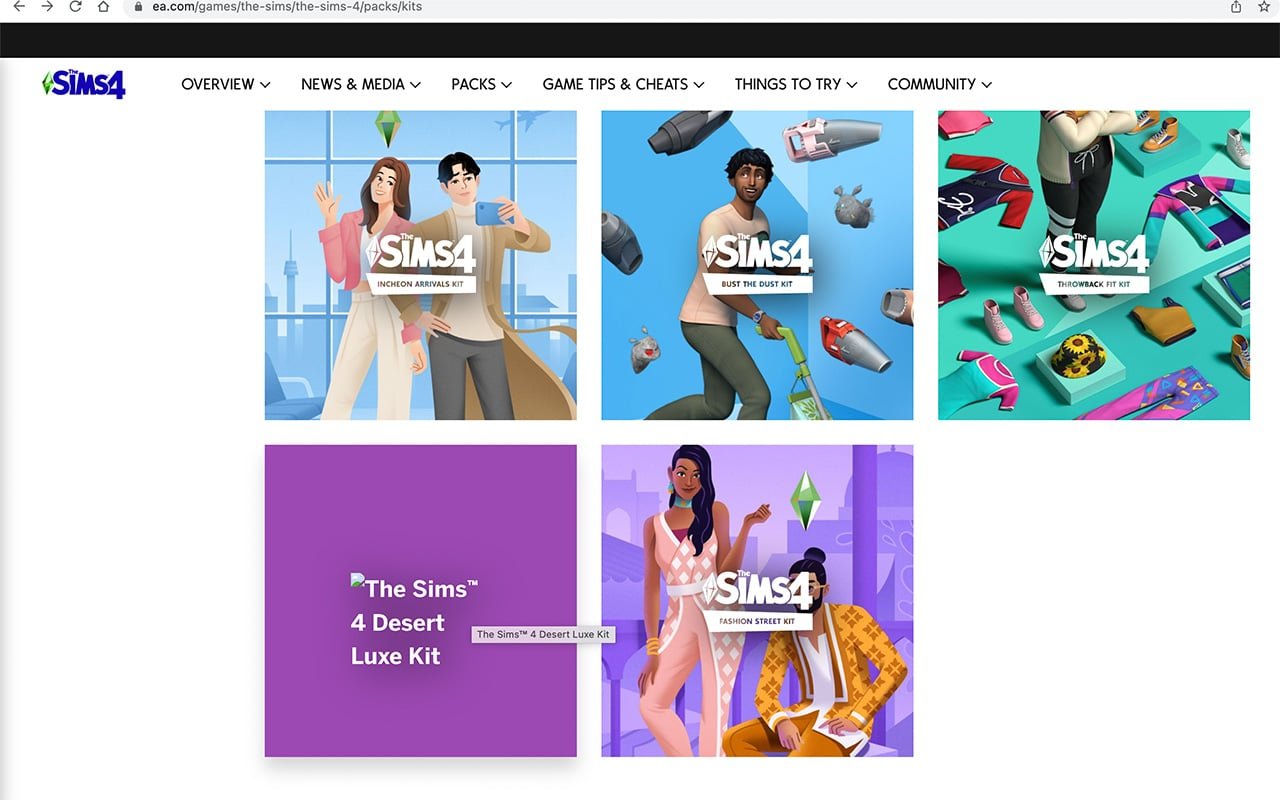Click the Sims 4 logo
1280x800 pixels.
[84, 84]
